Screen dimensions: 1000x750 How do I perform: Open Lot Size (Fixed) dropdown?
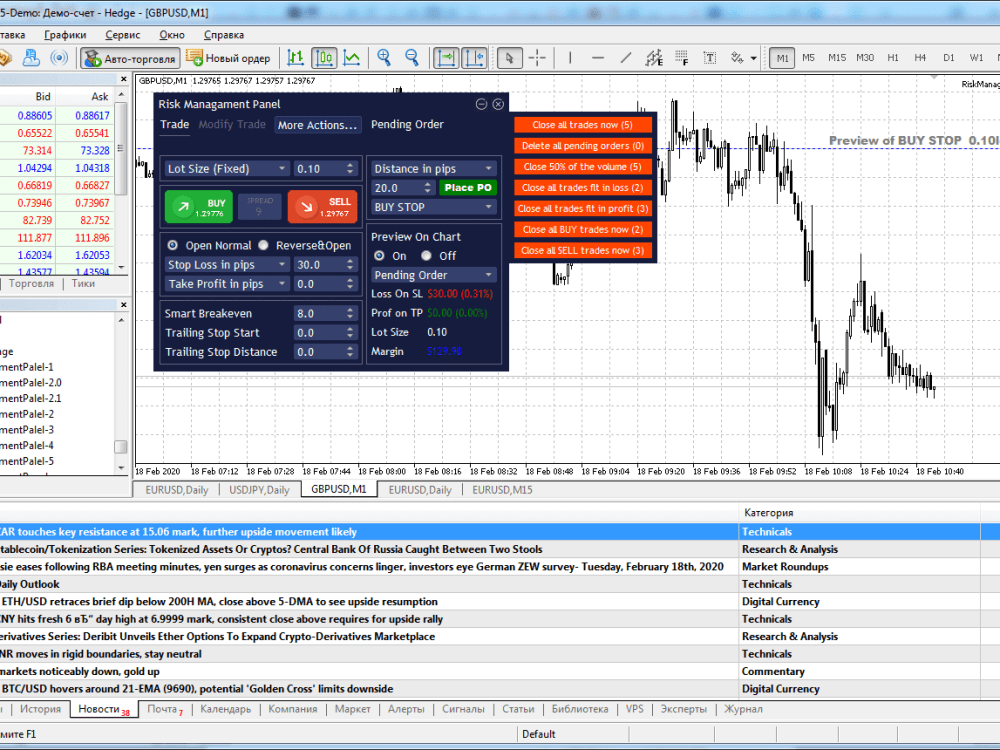tap(226, 168)
